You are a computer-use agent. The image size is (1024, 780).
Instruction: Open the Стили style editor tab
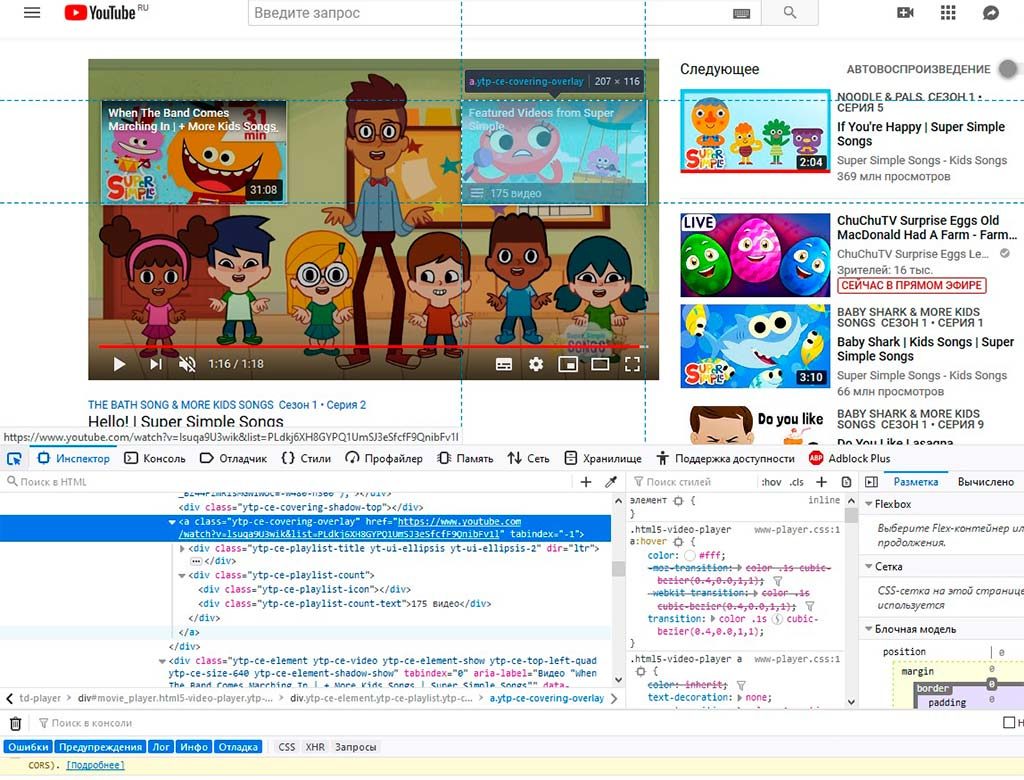[306, 459]
